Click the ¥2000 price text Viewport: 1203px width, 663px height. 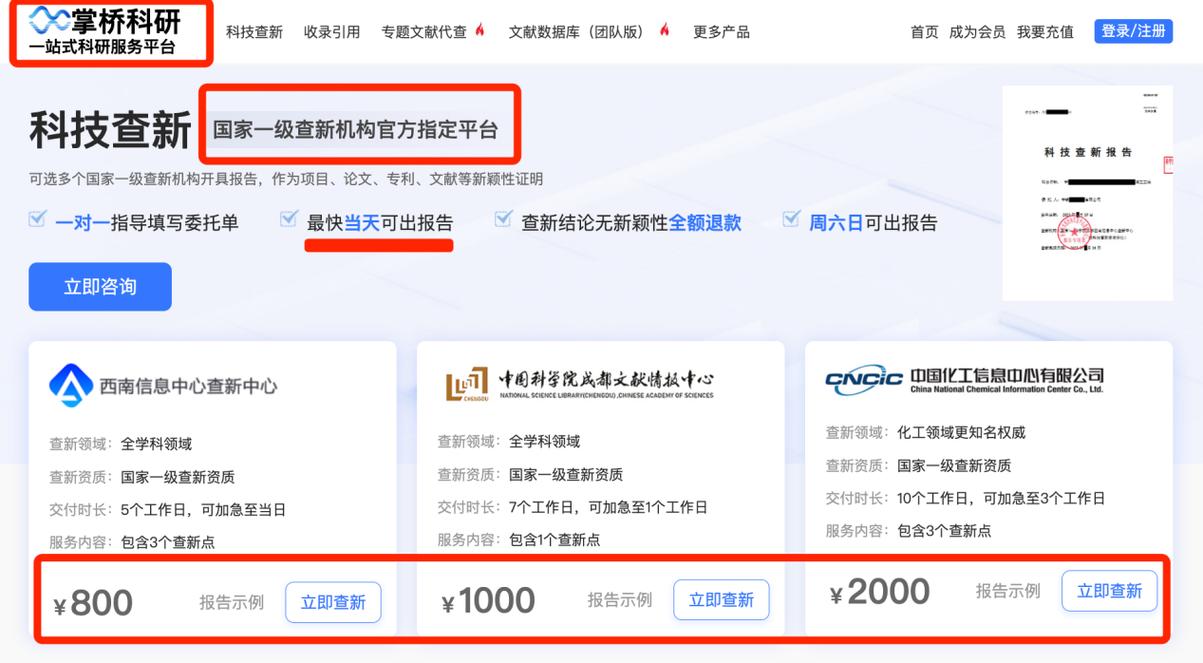[x=880, y=592]
